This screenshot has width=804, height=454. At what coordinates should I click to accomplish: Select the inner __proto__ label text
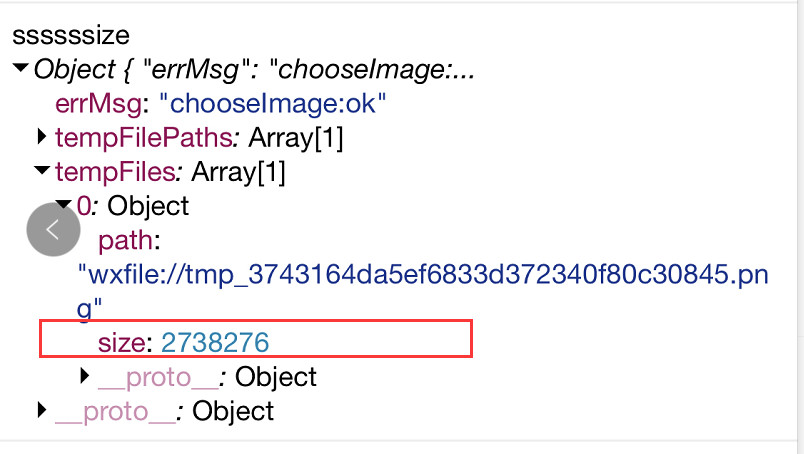point(158,378)
